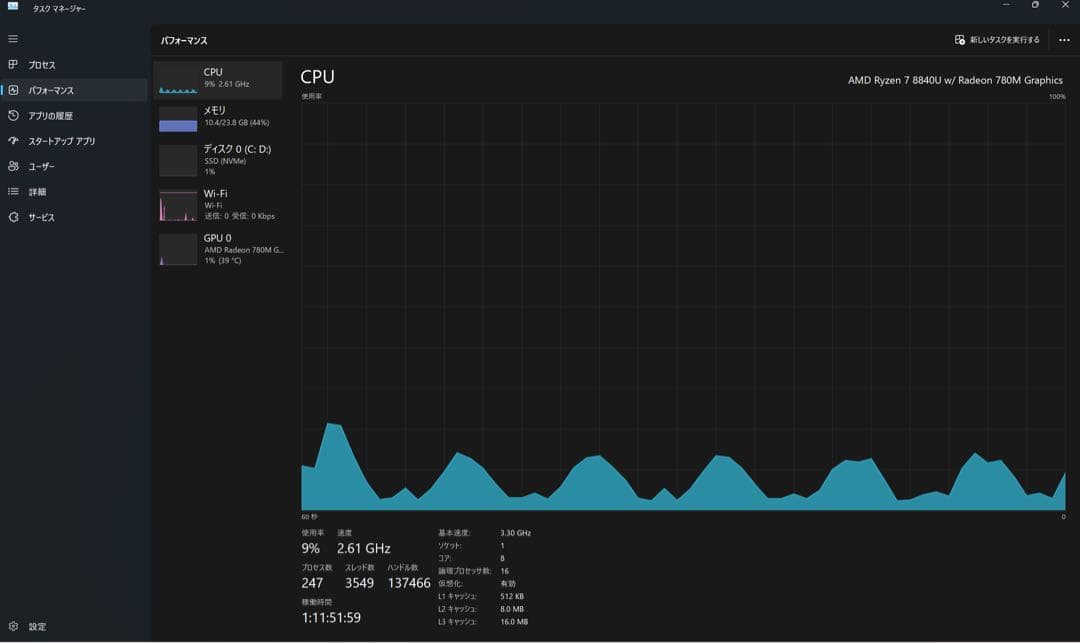Open the 詳細 details list icon

[x=13, y=192]
